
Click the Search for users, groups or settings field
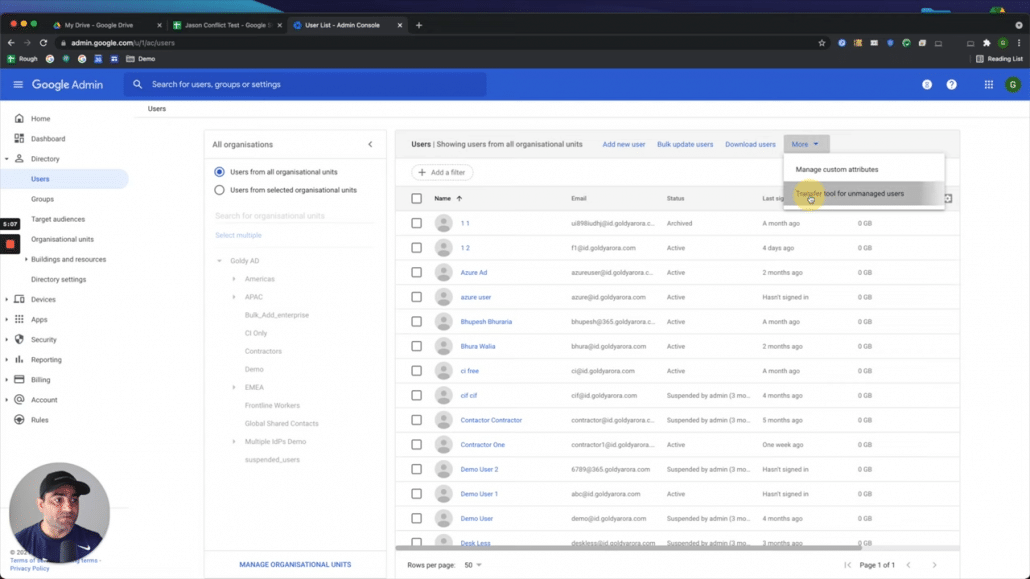pyautogui.click(x=305, y=84)
